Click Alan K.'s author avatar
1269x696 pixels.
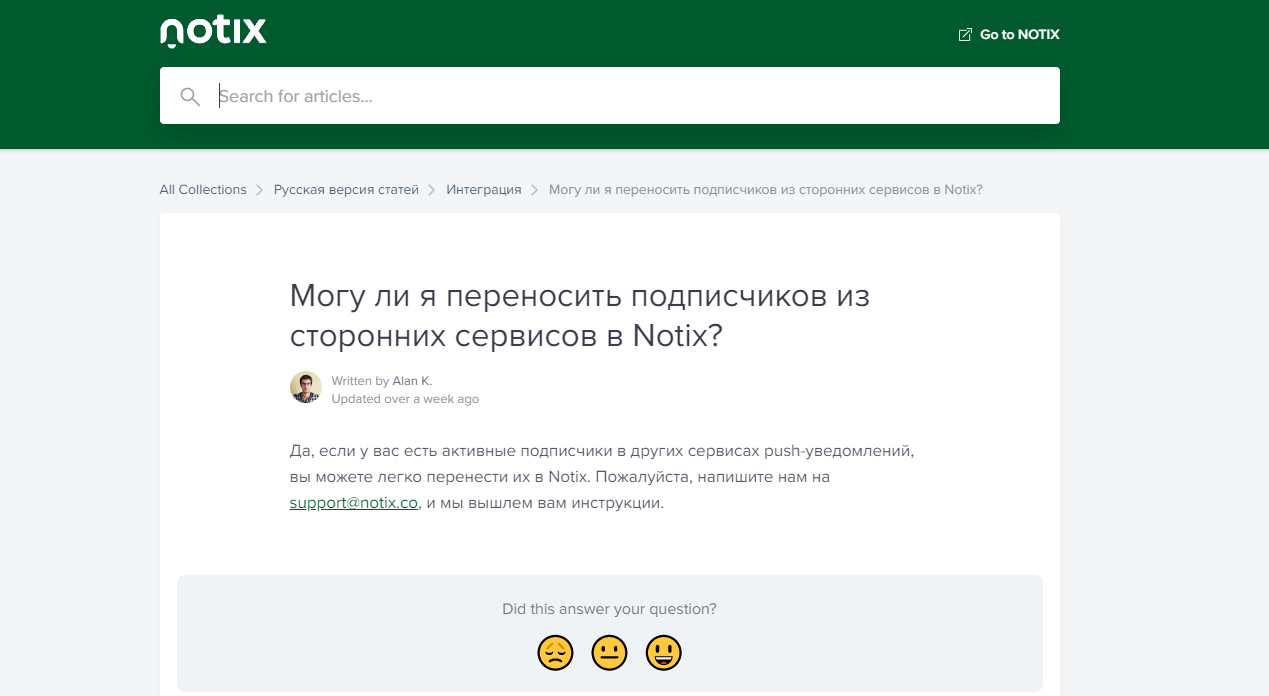point(306,387)
